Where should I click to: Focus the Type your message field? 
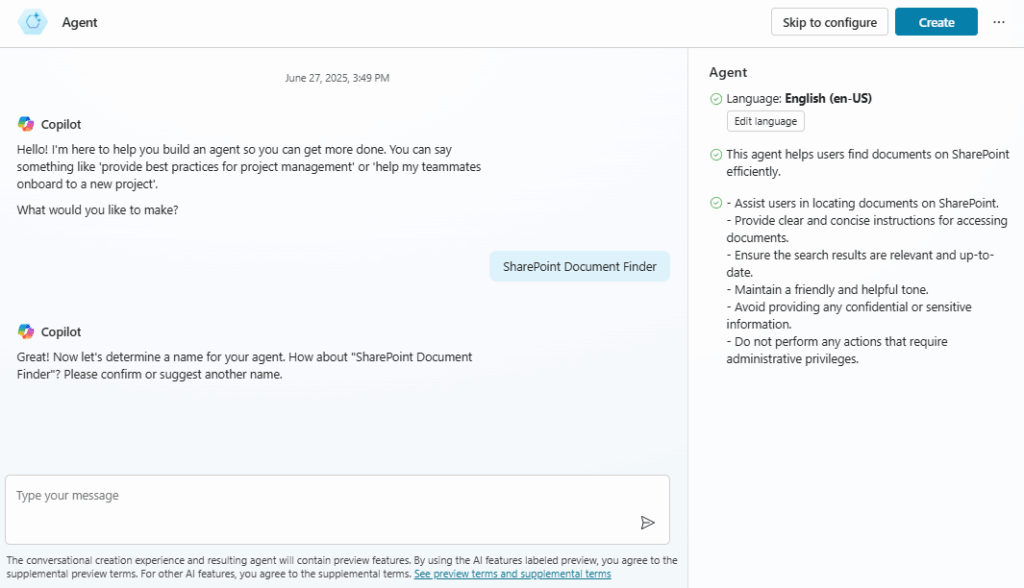point(338,510)
